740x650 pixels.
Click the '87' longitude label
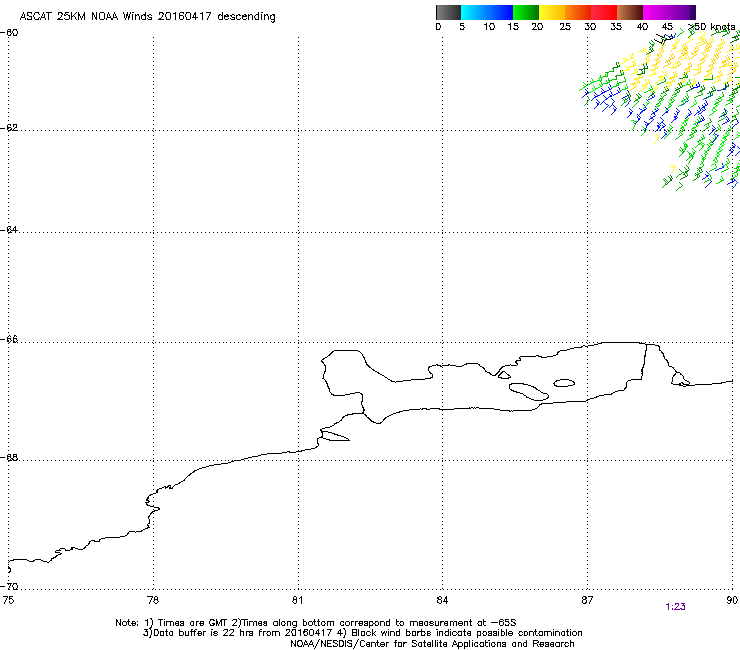587,600
